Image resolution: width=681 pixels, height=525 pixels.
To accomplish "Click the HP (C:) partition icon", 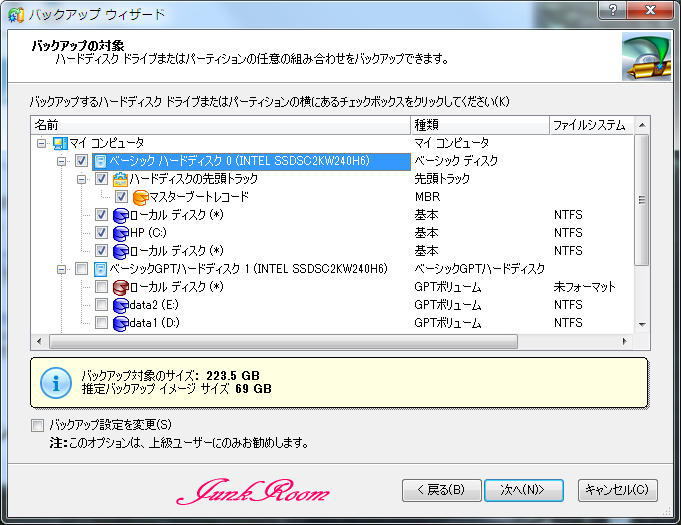I will pyautogui.click(x=120, y=233).
